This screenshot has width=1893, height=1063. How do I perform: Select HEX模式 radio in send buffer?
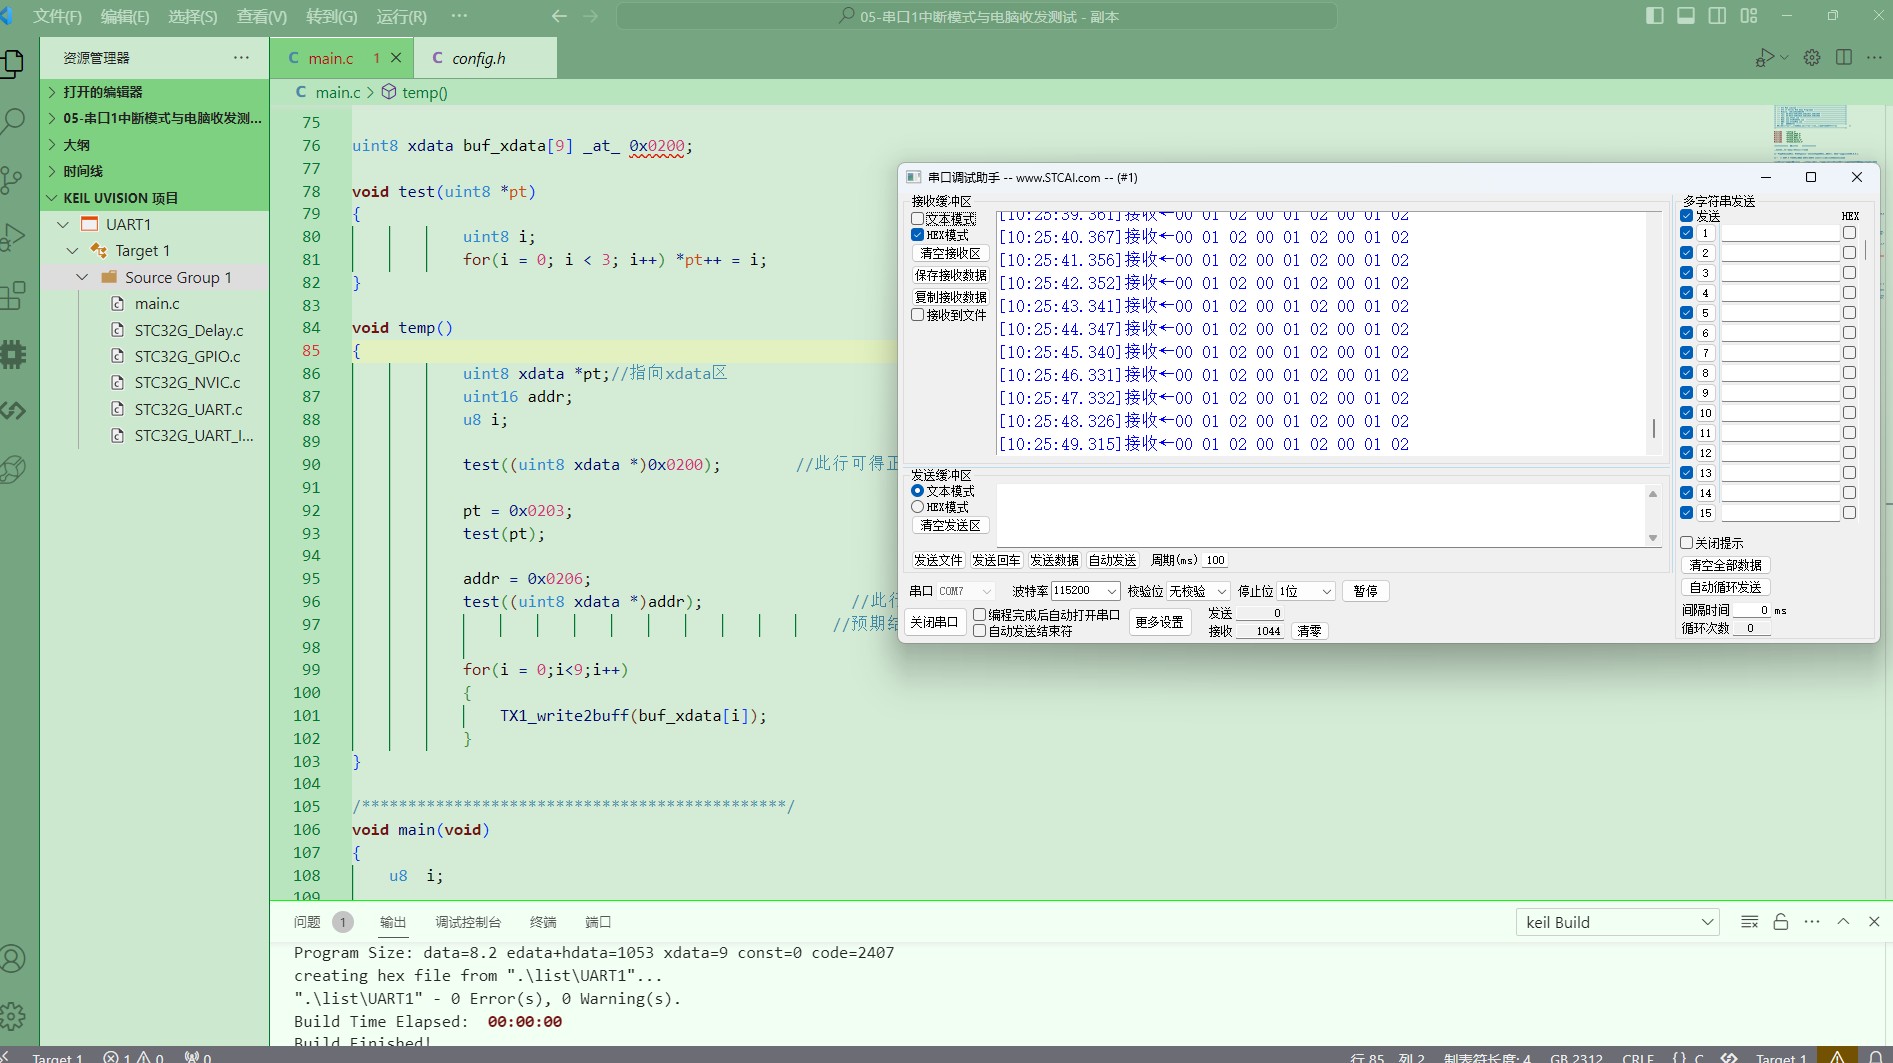point(917,507)
